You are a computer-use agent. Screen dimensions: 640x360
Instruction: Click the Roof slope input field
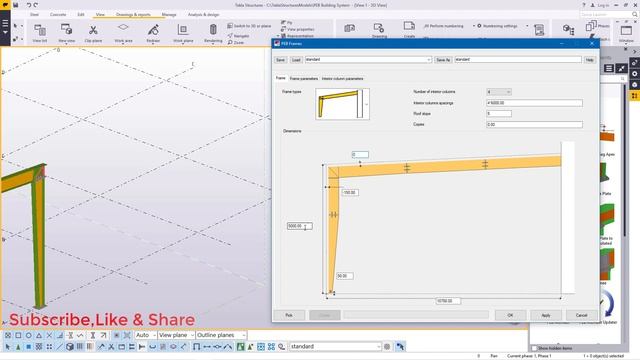(499, 113)
